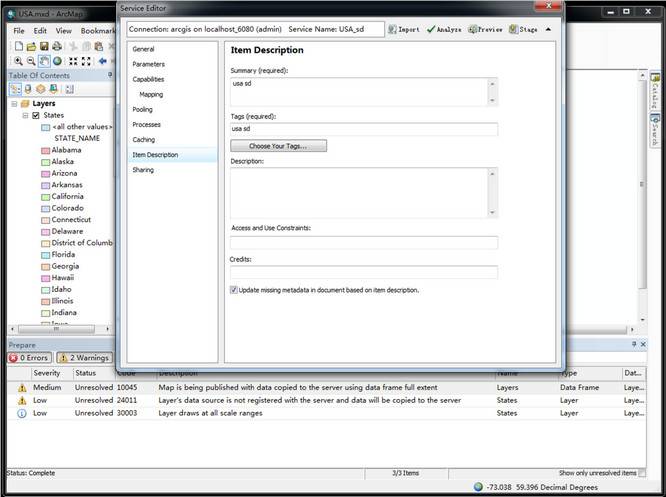Click the Credits input field
Screen dimensions: 666x497
point(364,272)
